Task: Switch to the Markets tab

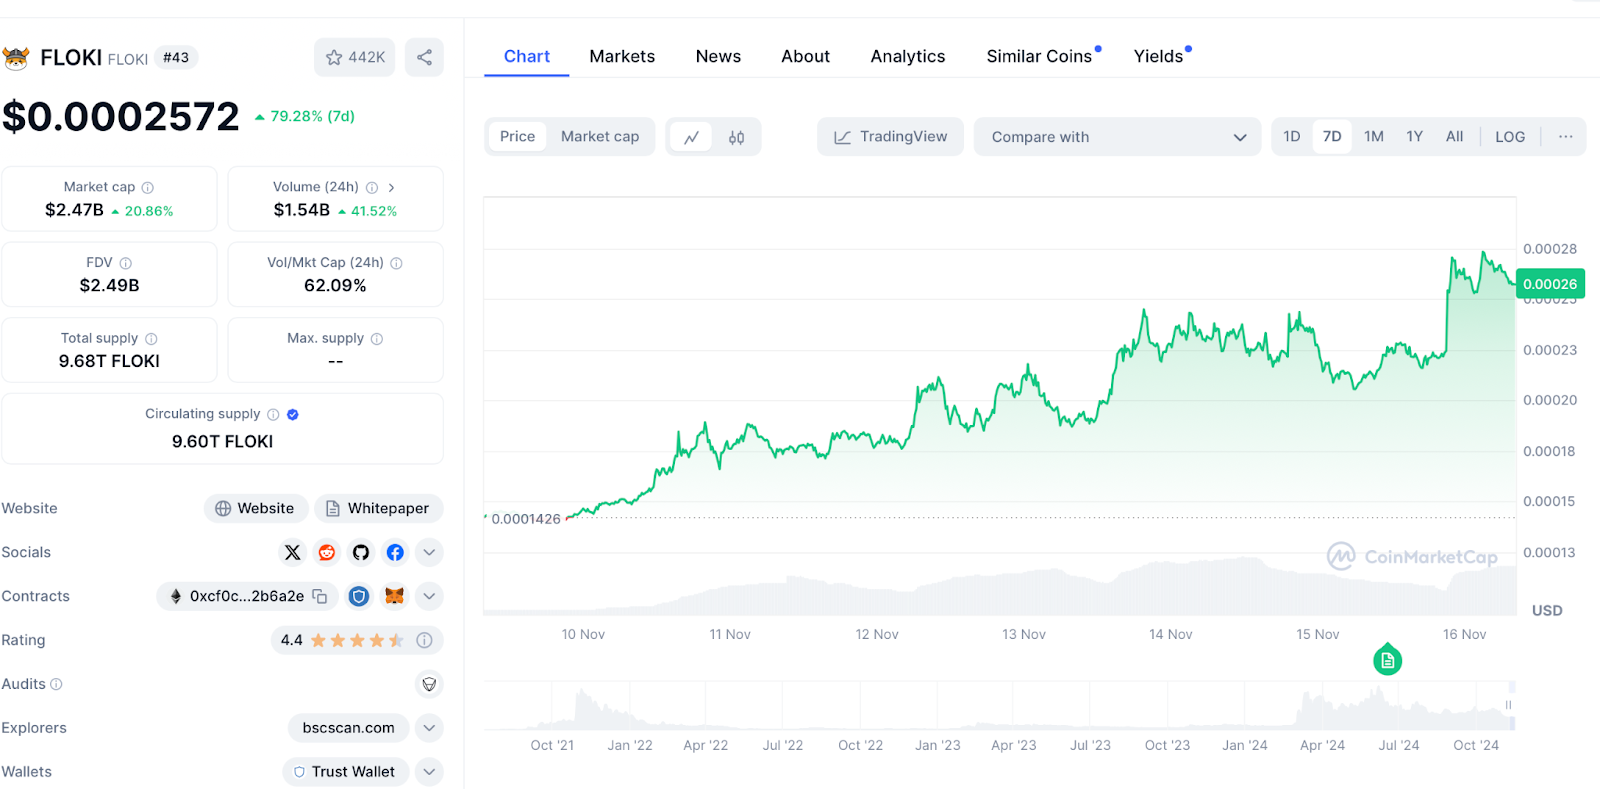Action: coord(622,56)
